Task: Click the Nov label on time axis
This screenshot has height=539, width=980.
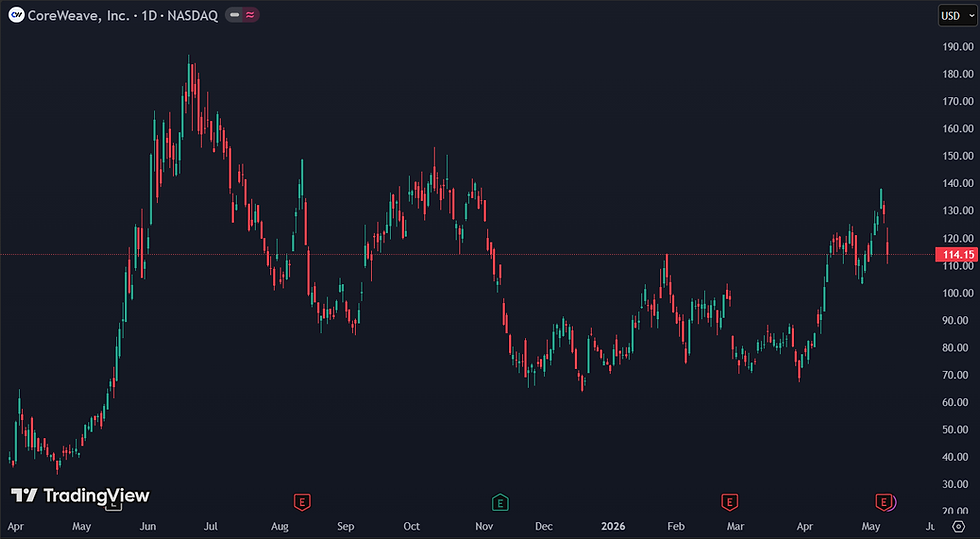Action: point(484,526)
